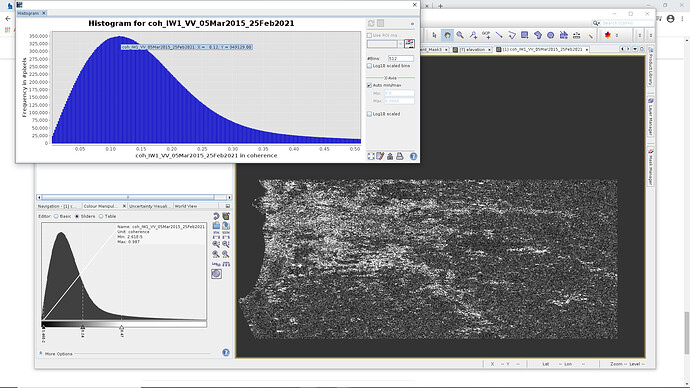Click the red star toolbar icon
The image size is (690, 388).
click(608, 35)
